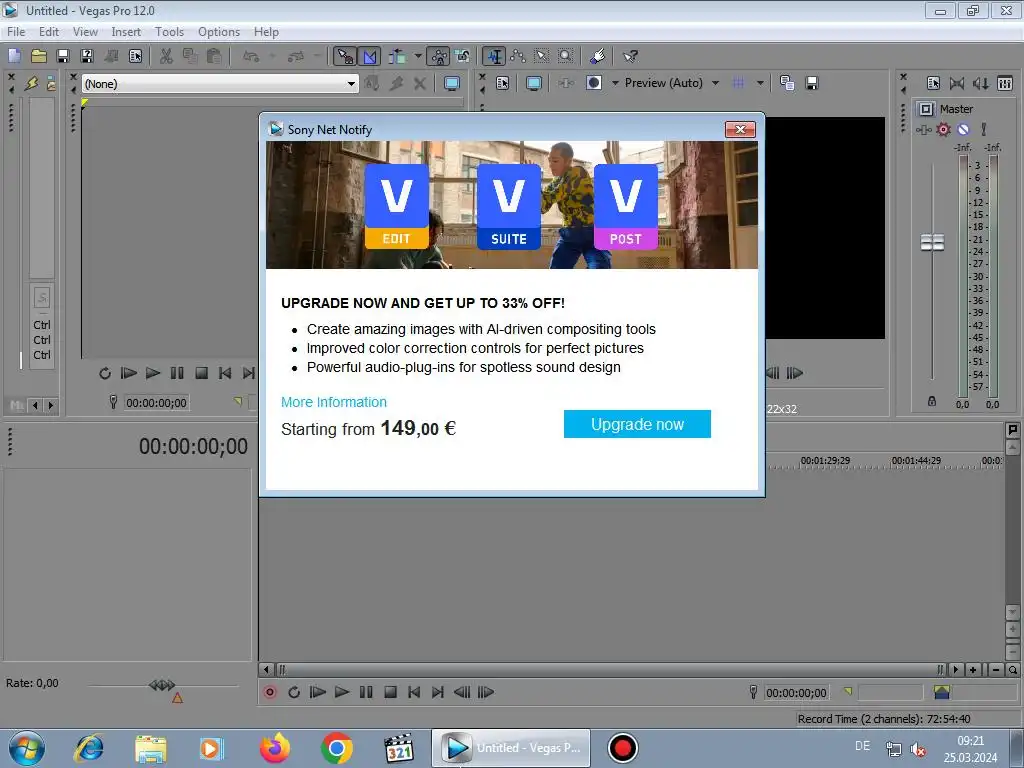Open a project with the folder icon
Screen dimensions: 1024x768
coord(39,56)
